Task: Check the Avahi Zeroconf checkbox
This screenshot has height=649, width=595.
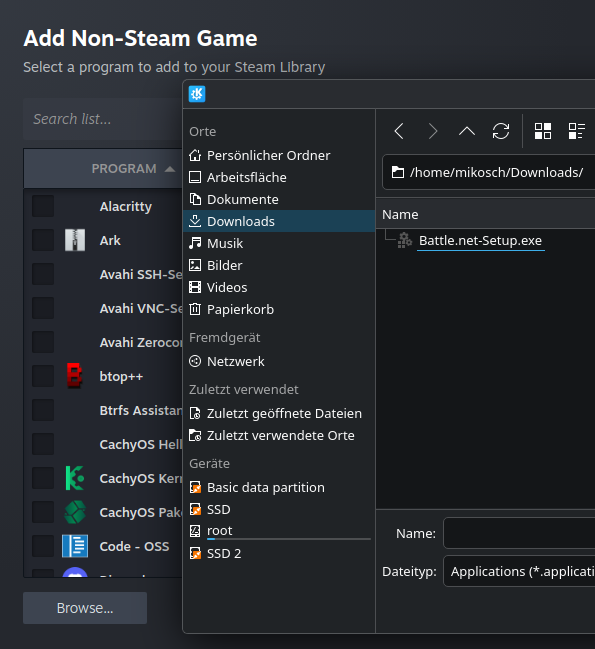Action: tap(43, 342)
